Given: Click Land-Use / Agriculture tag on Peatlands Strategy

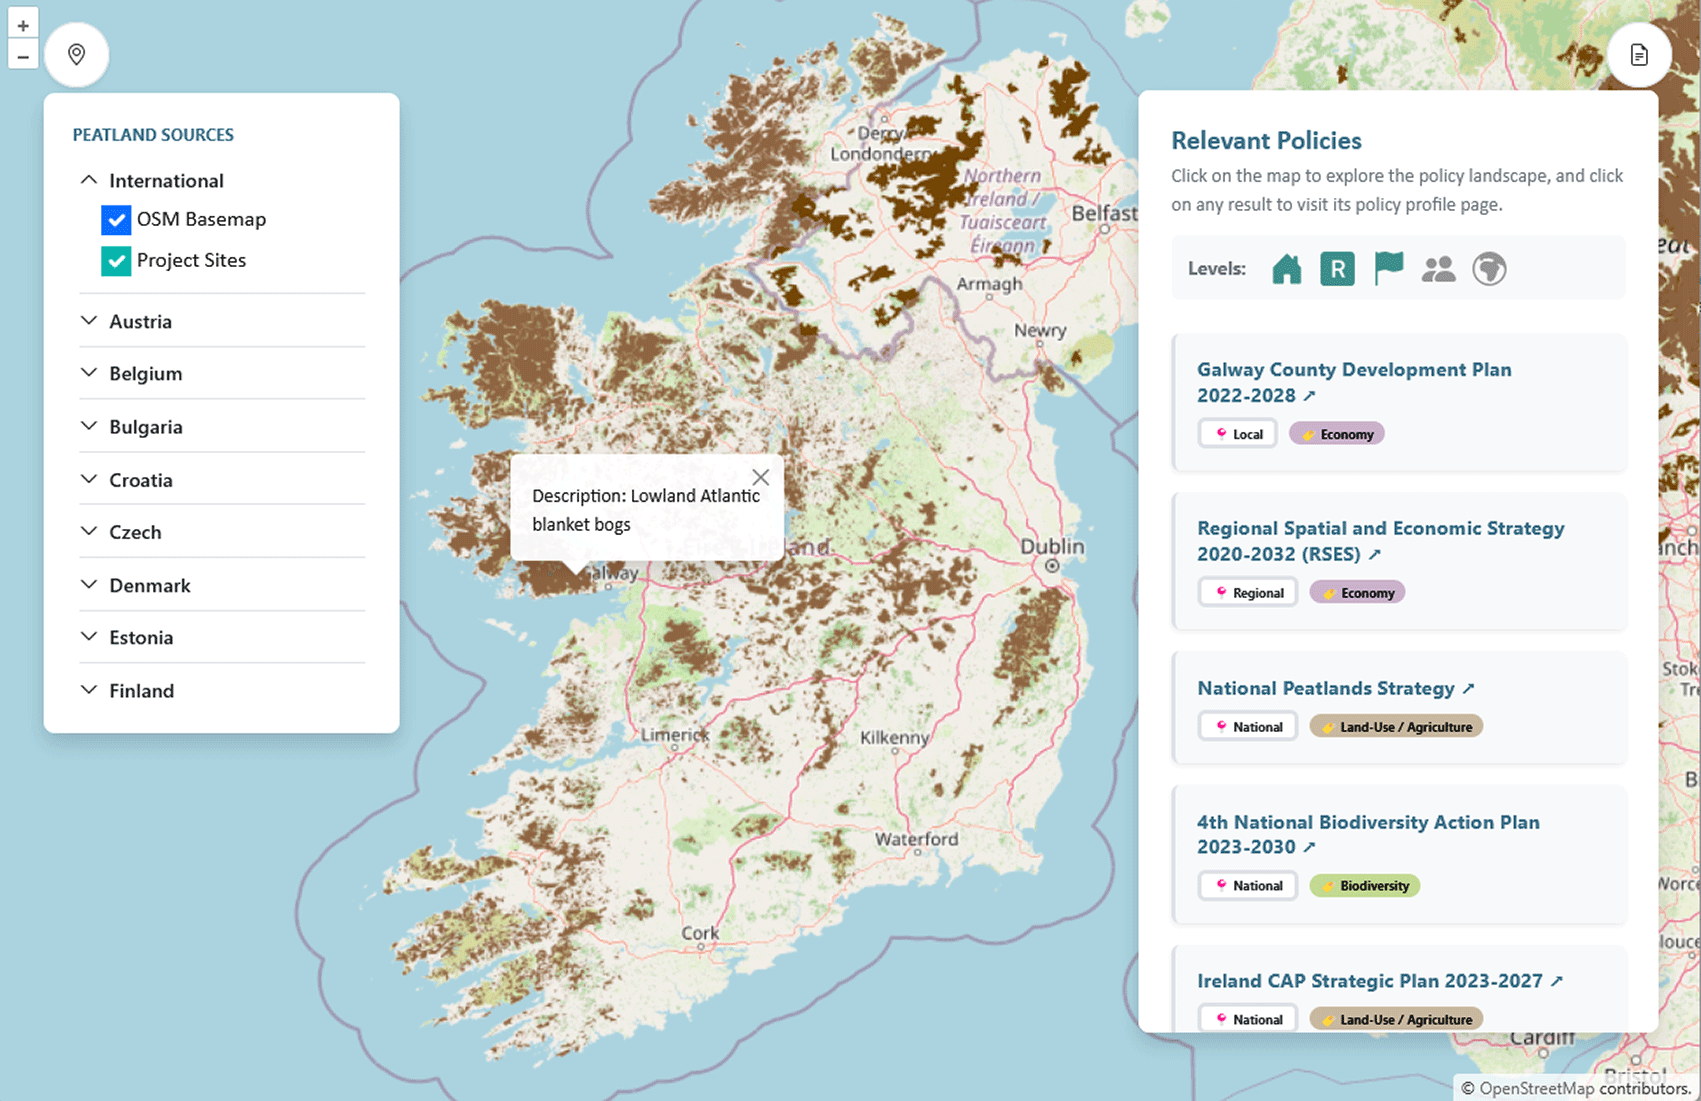Looking at the screenshot, I should coord(1396,727).
